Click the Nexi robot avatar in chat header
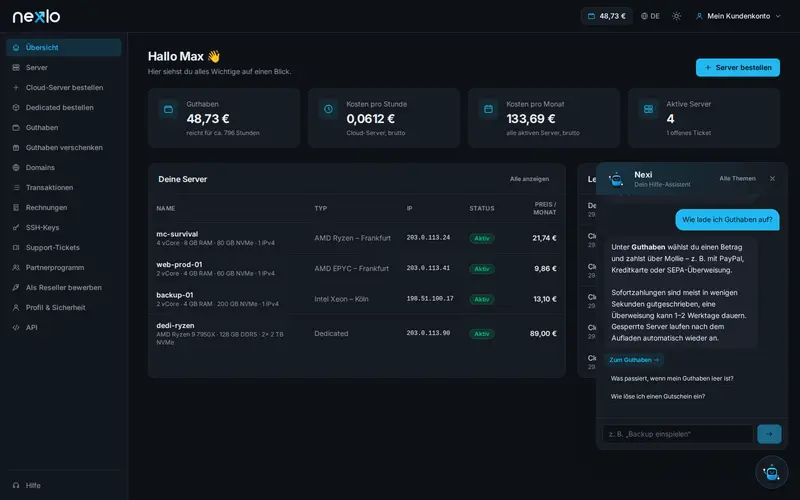Screen dimensions: 800x500 pos(616,179)
